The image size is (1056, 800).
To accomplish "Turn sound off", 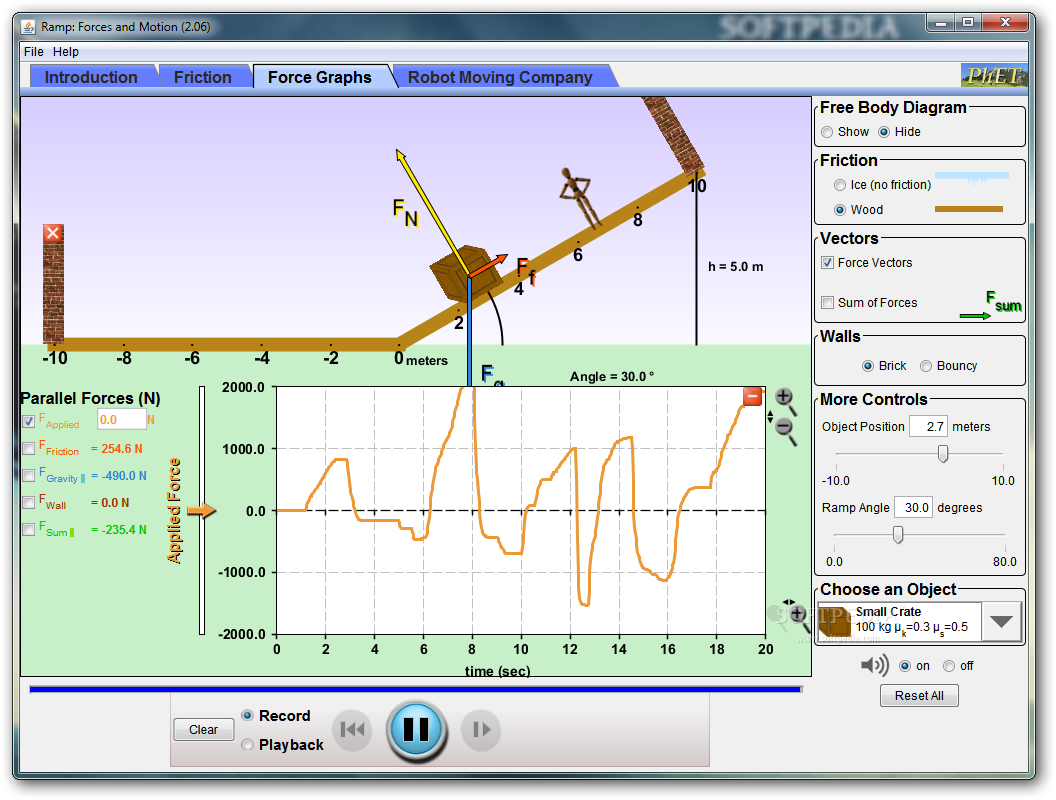I will click(949, 666).
